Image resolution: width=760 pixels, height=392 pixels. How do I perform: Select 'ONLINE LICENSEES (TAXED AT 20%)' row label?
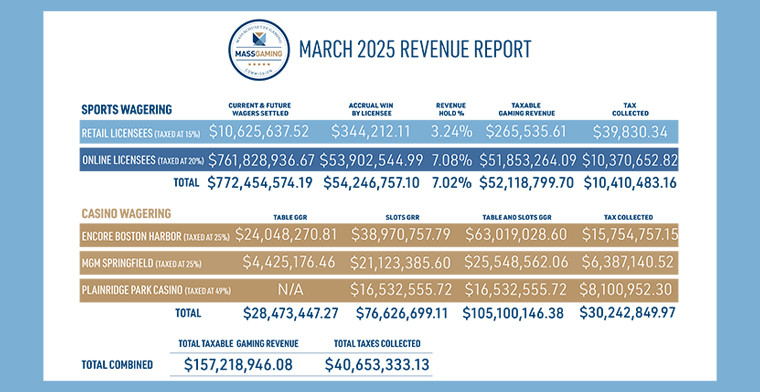point(143,161)
